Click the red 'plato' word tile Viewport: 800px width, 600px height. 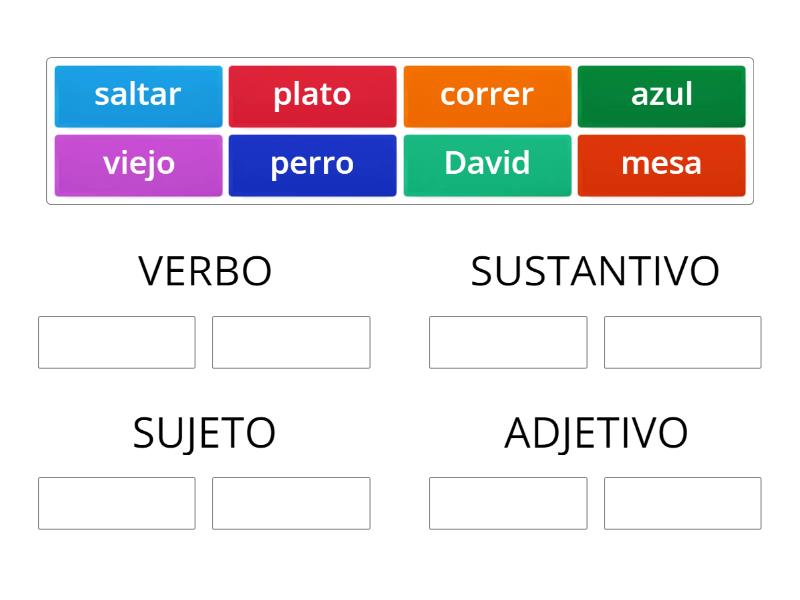(x=313, y=95)
